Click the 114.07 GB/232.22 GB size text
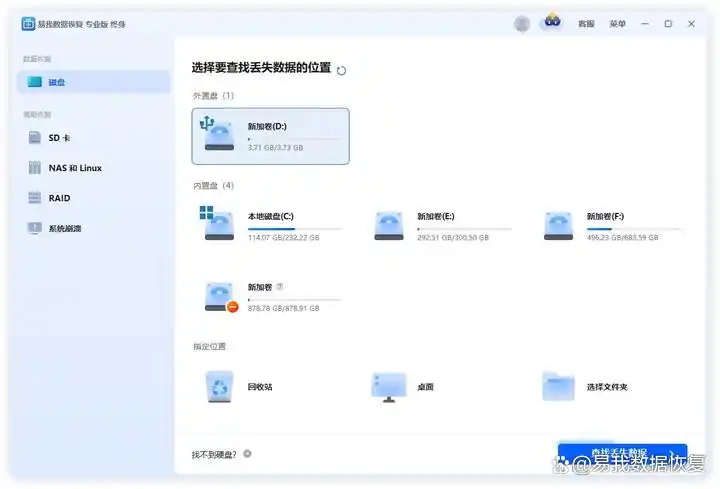This screenshot has width=720, height=489. coord(283,238)
